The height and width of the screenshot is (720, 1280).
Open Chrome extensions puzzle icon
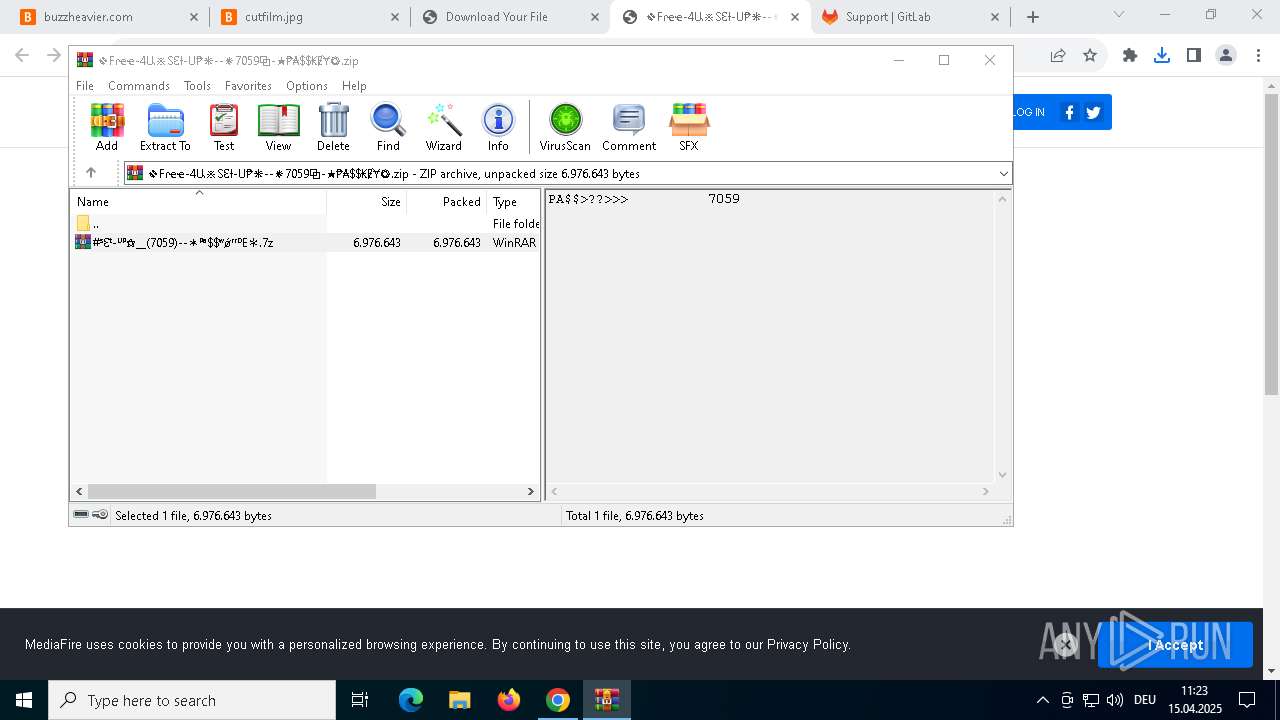(1130, 56)
